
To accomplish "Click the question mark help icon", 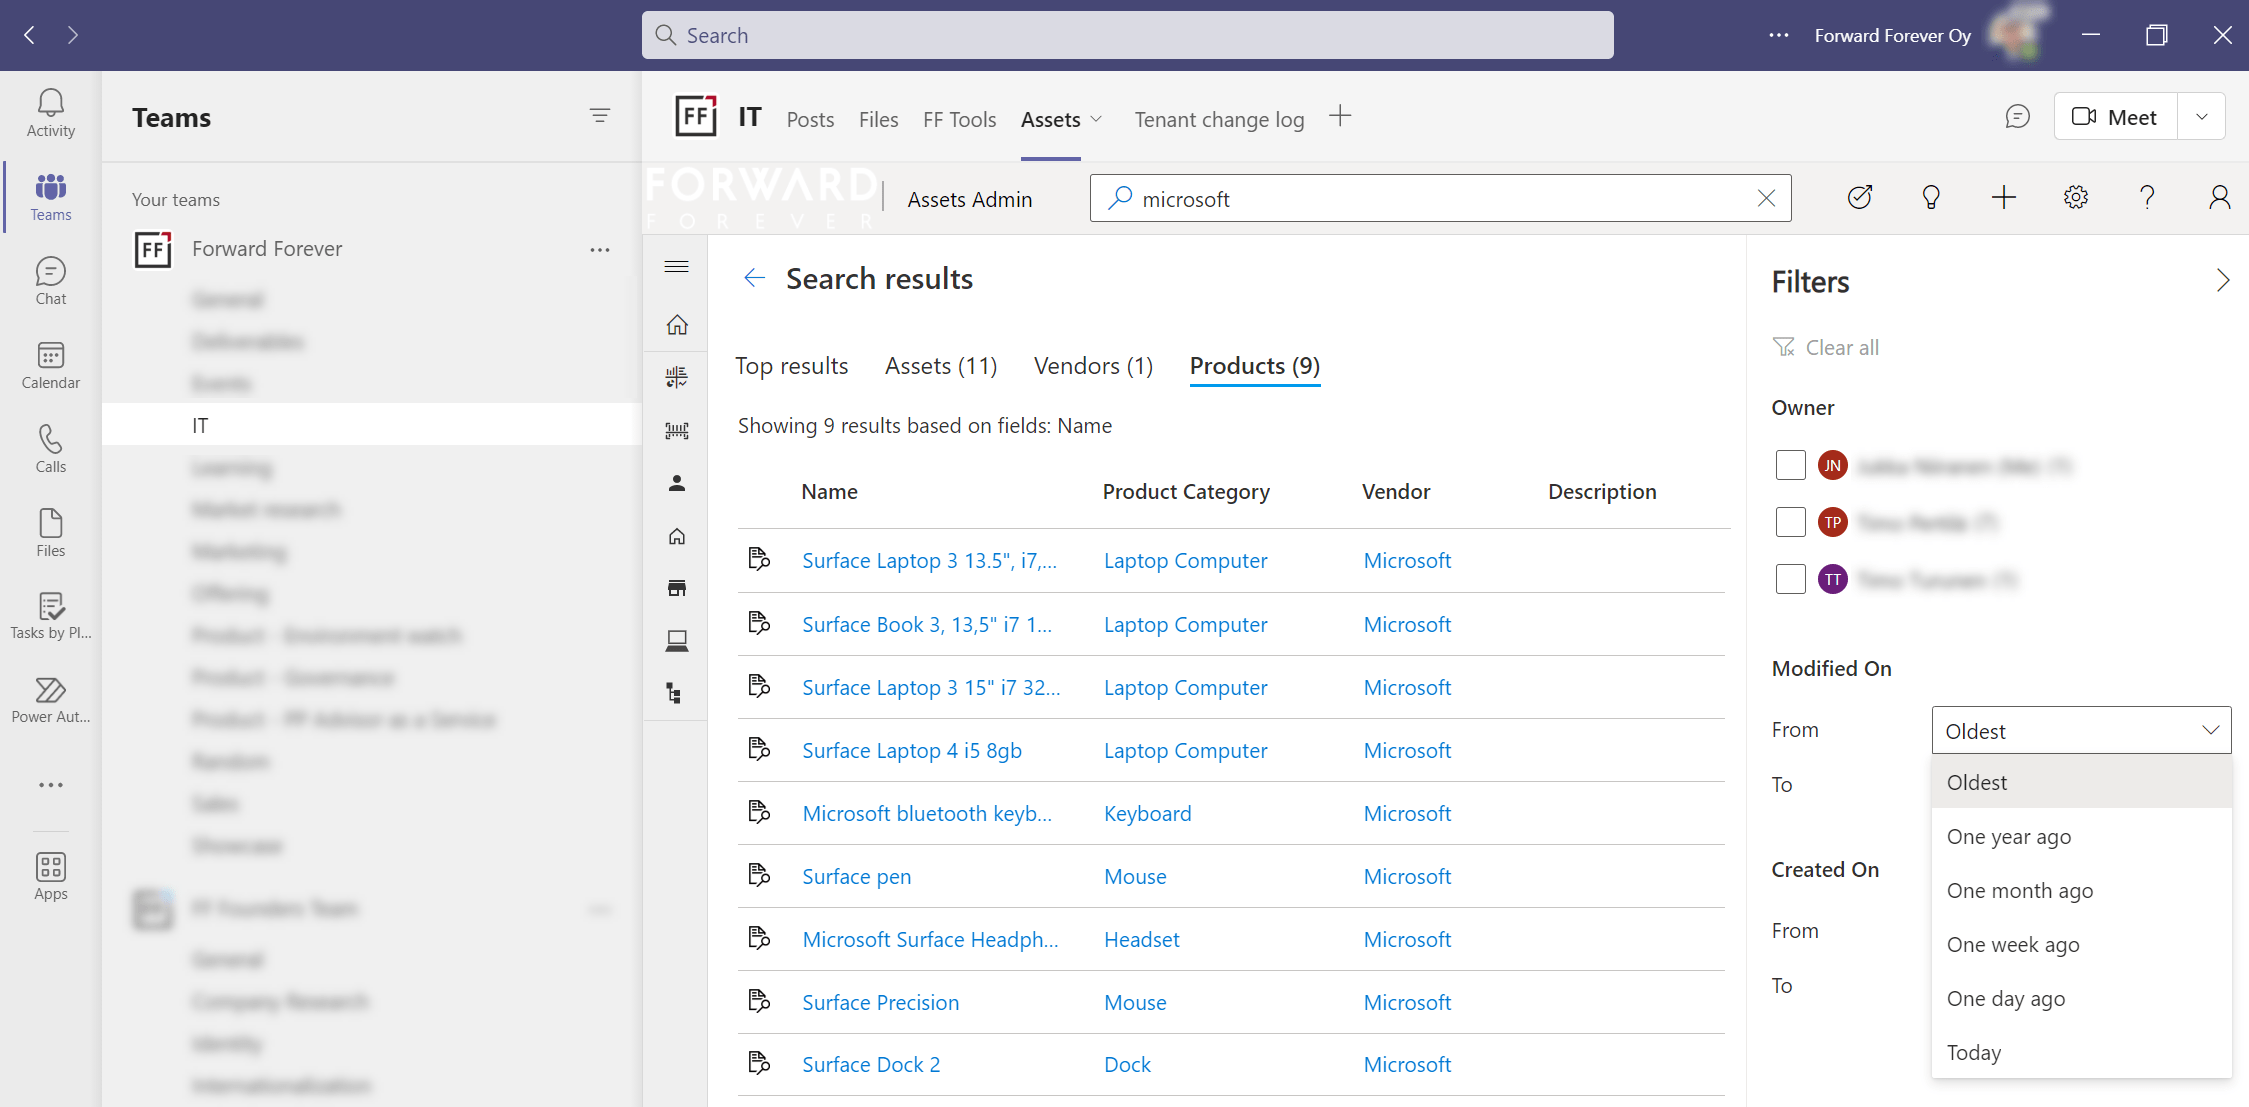I will (x=2147, y=198).
